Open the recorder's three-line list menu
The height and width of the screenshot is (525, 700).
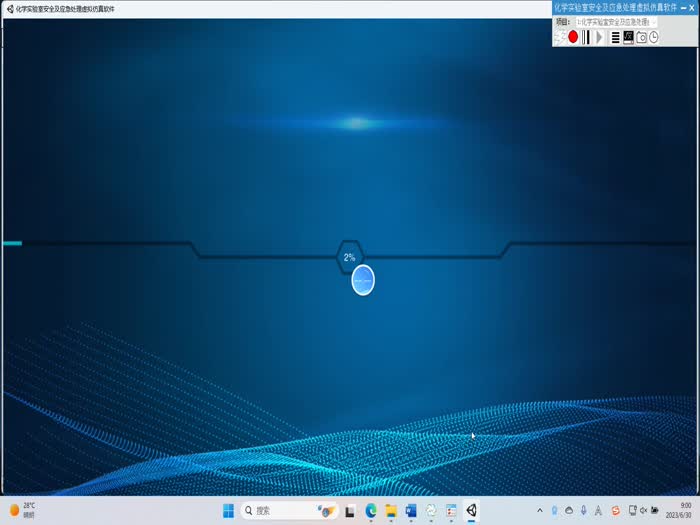point(615,37)
